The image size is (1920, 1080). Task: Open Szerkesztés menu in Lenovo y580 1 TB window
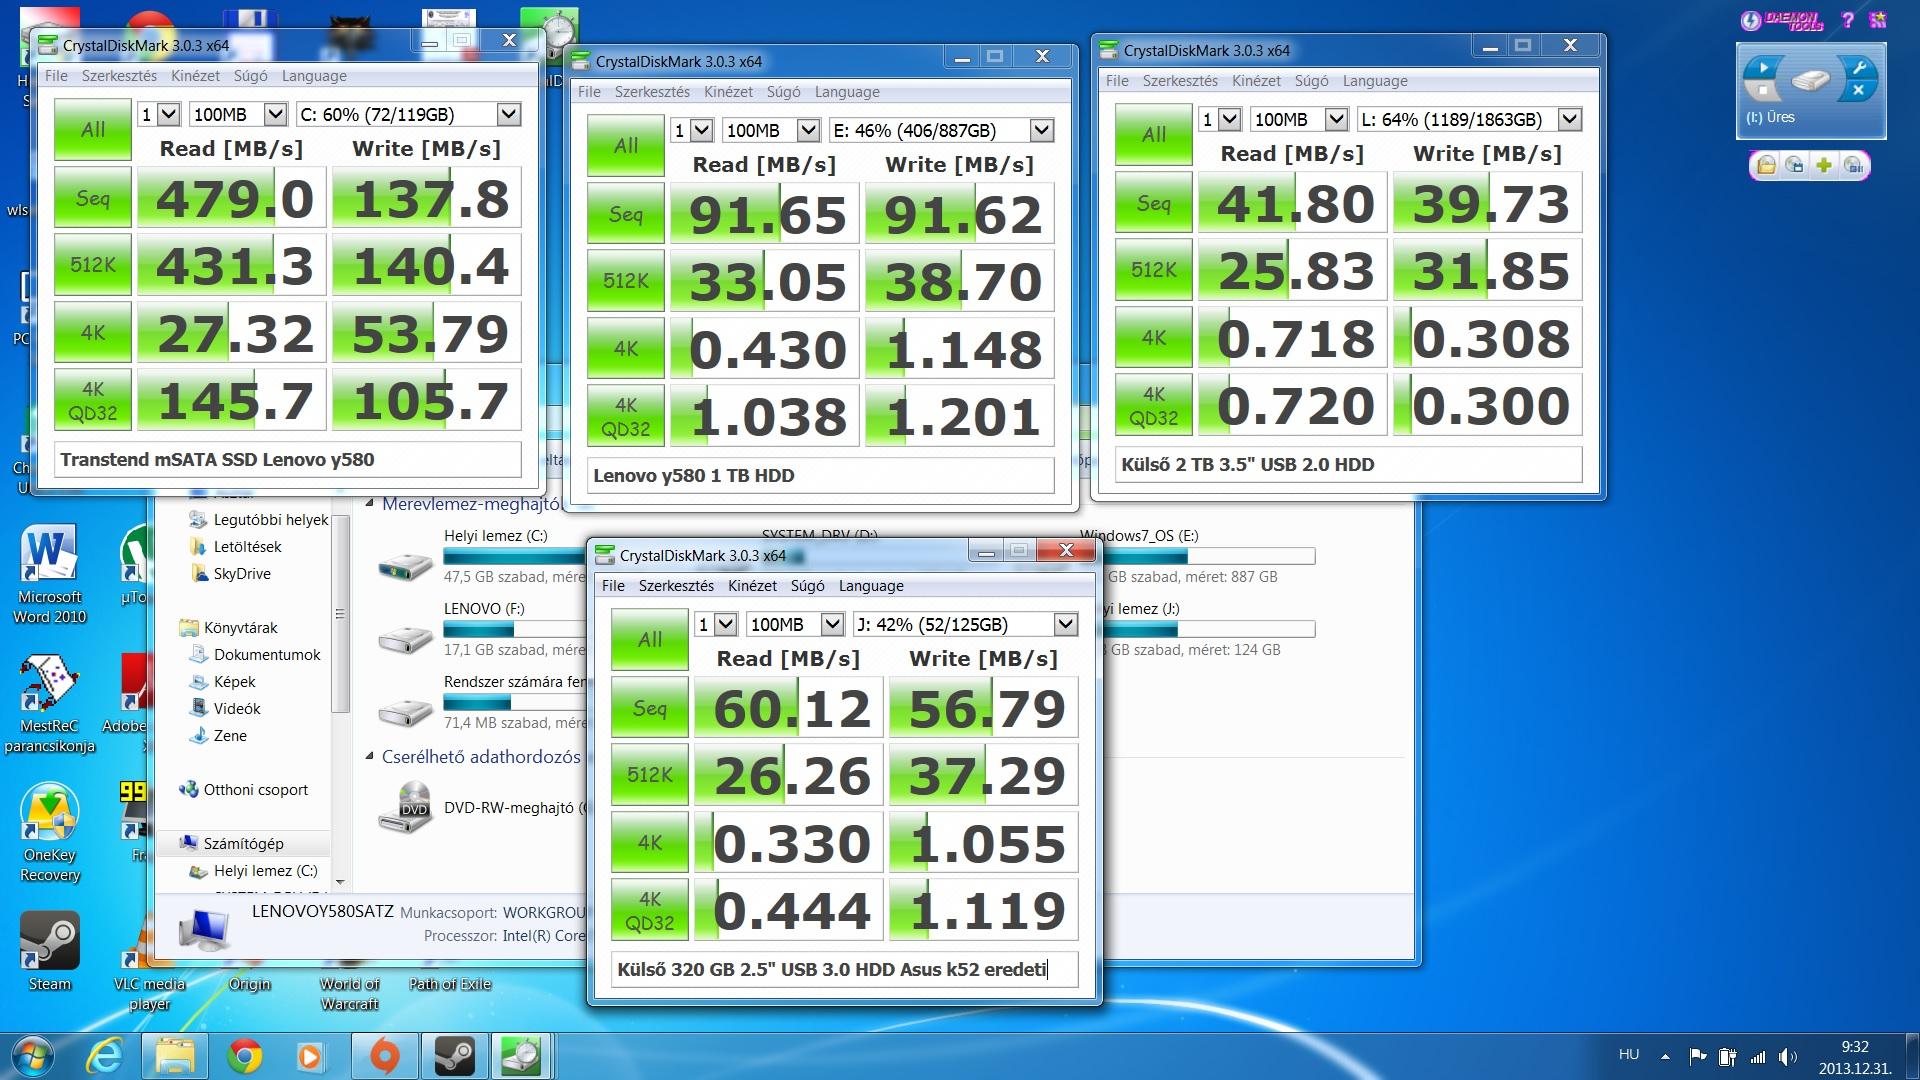tap(652, 92)
